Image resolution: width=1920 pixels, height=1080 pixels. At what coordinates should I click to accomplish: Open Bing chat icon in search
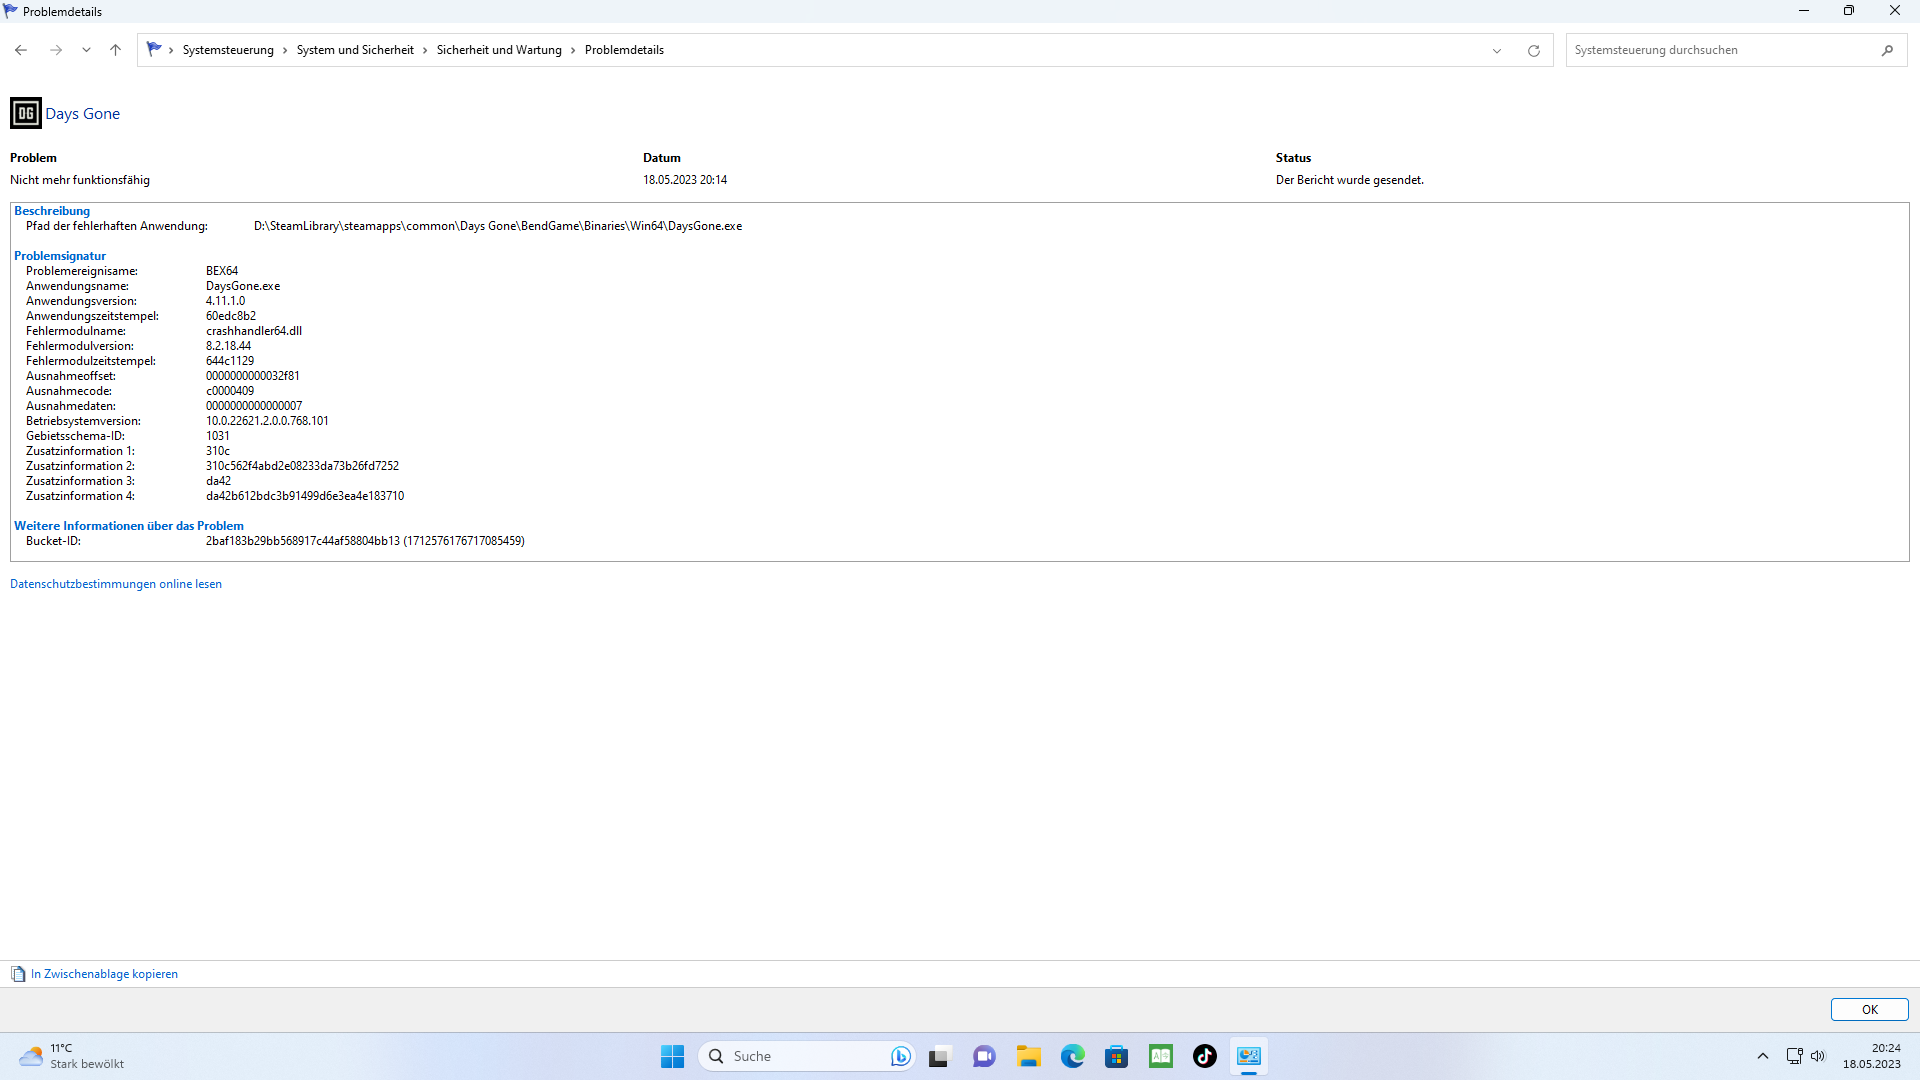900,1056
